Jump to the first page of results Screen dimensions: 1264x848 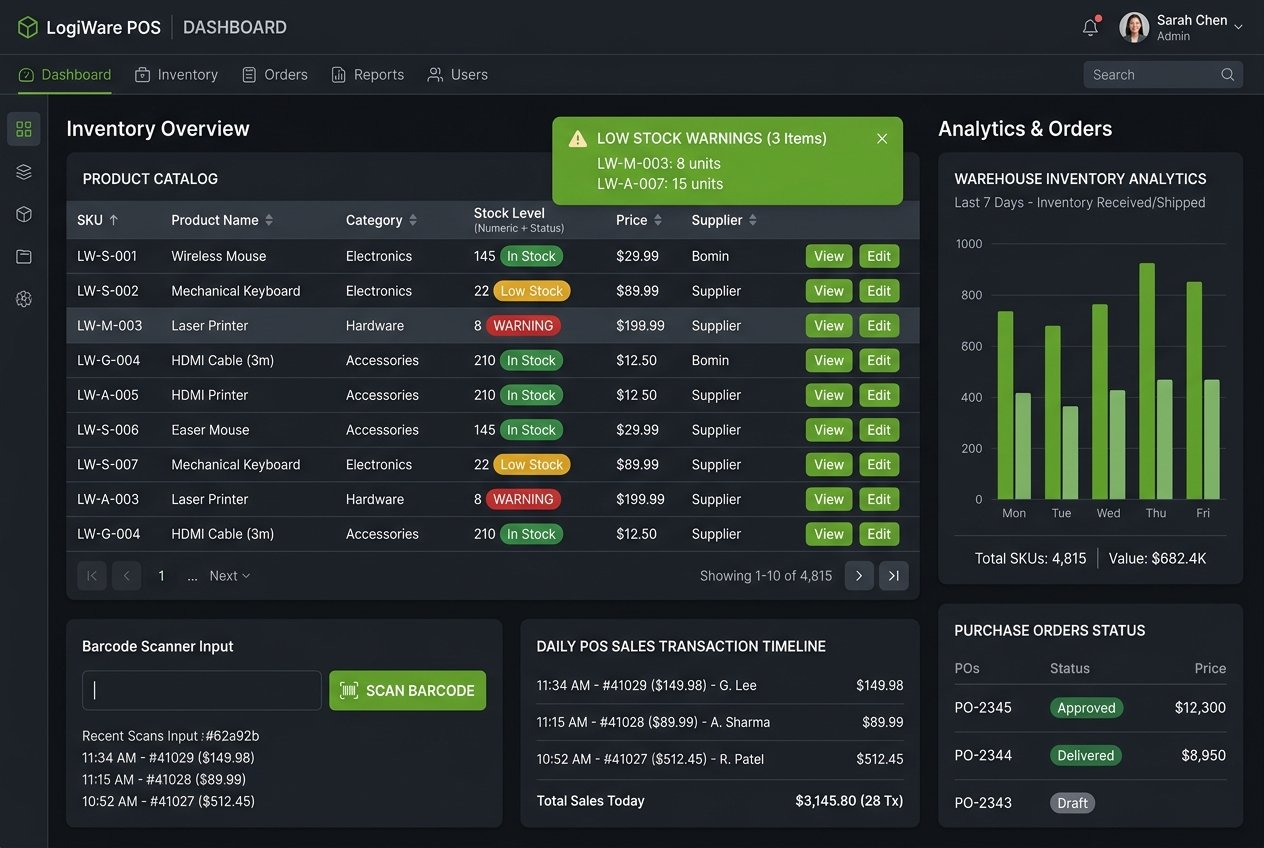(x=92, y=576)
